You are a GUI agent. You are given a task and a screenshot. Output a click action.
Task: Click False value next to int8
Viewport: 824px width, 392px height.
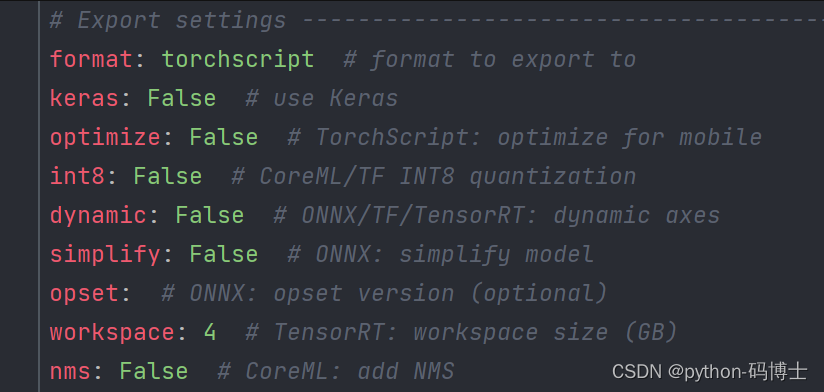[168, 176]
